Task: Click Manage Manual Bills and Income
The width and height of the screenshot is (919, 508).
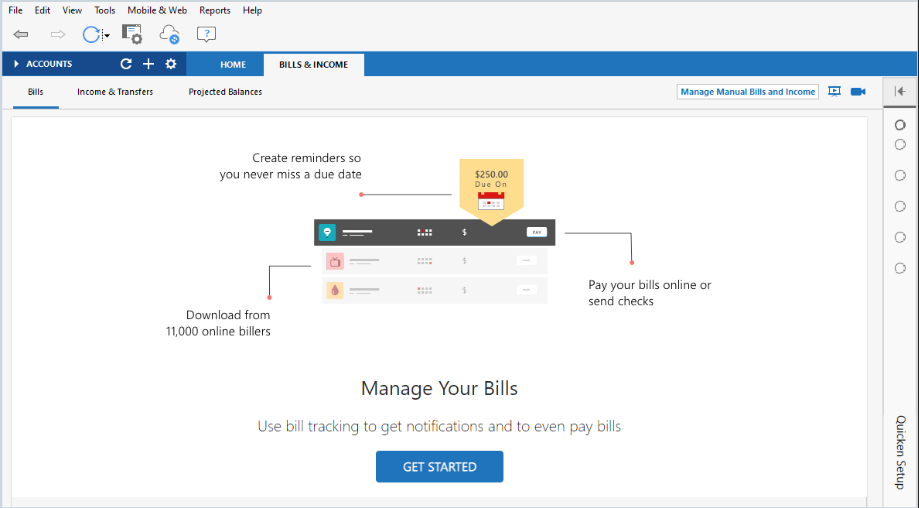Action: point(747,92)
